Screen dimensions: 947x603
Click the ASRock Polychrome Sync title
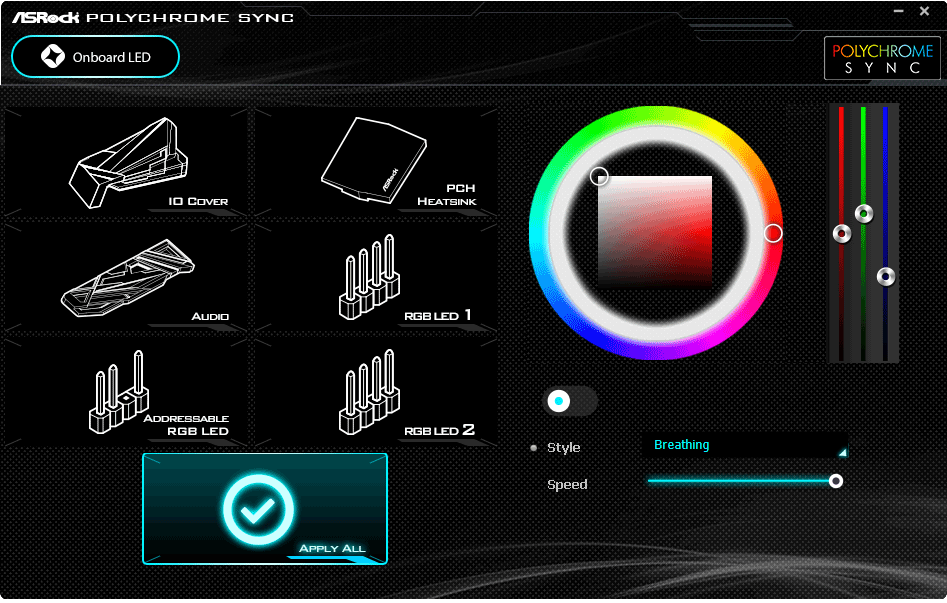[x=153, y=18]
